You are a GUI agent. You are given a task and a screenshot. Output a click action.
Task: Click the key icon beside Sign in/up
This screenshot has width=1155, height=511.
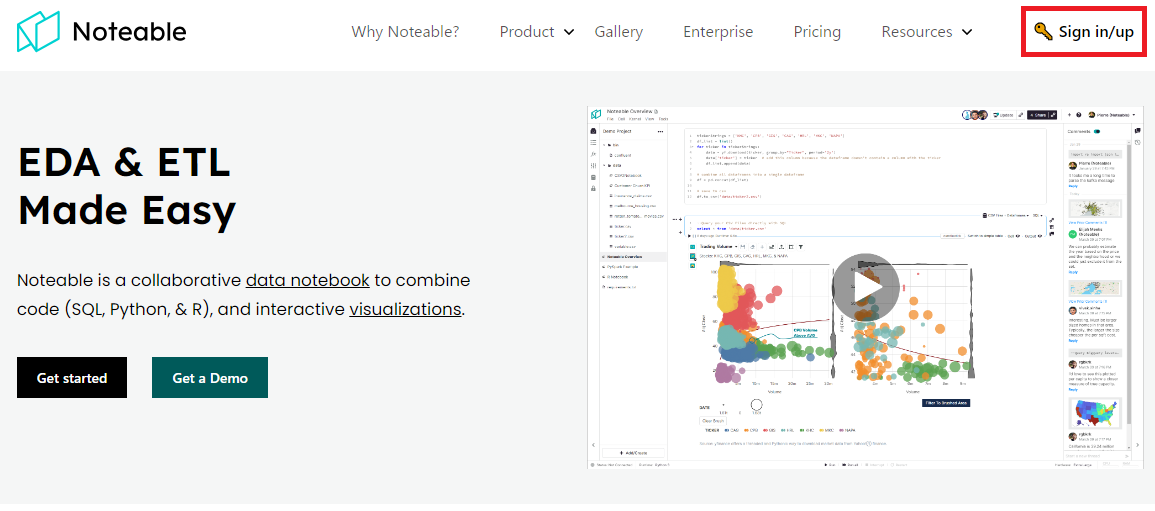coord(1043,32)
